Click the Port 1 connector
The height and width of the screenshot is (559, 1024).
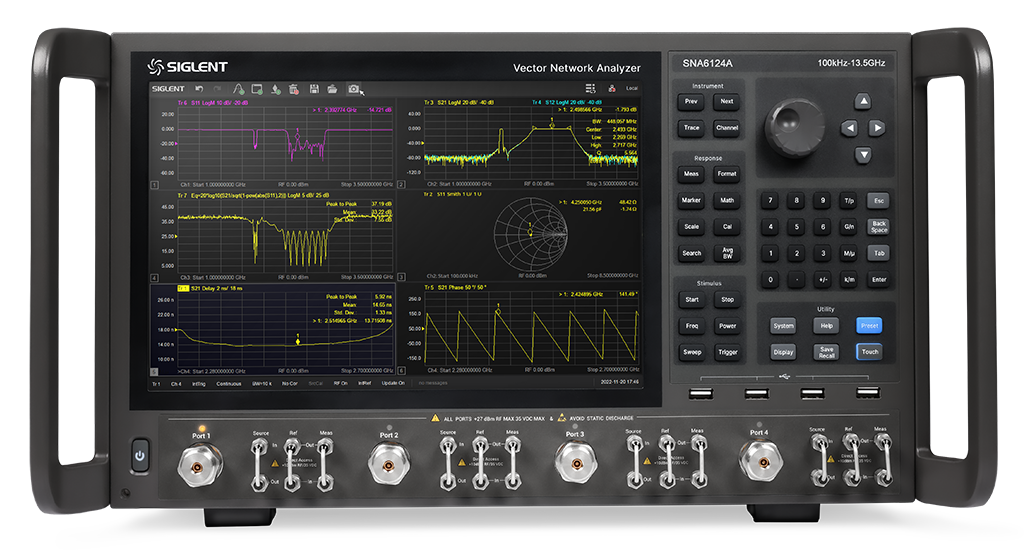pos(200,466)
